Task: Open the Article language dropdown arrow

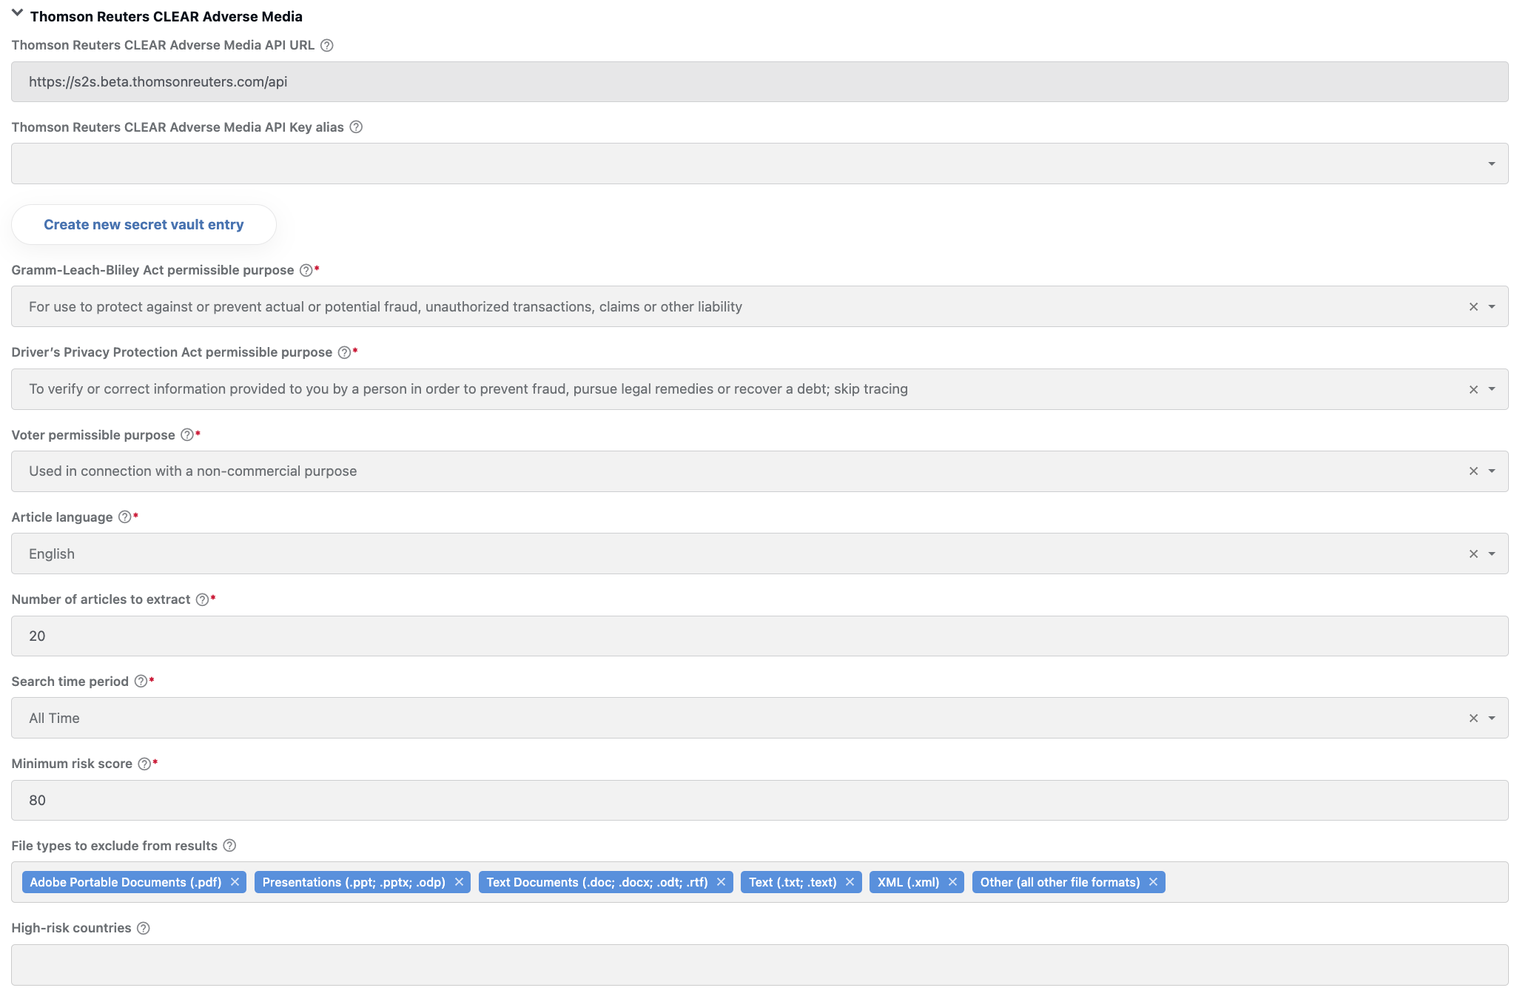Action: point(1492,554)
